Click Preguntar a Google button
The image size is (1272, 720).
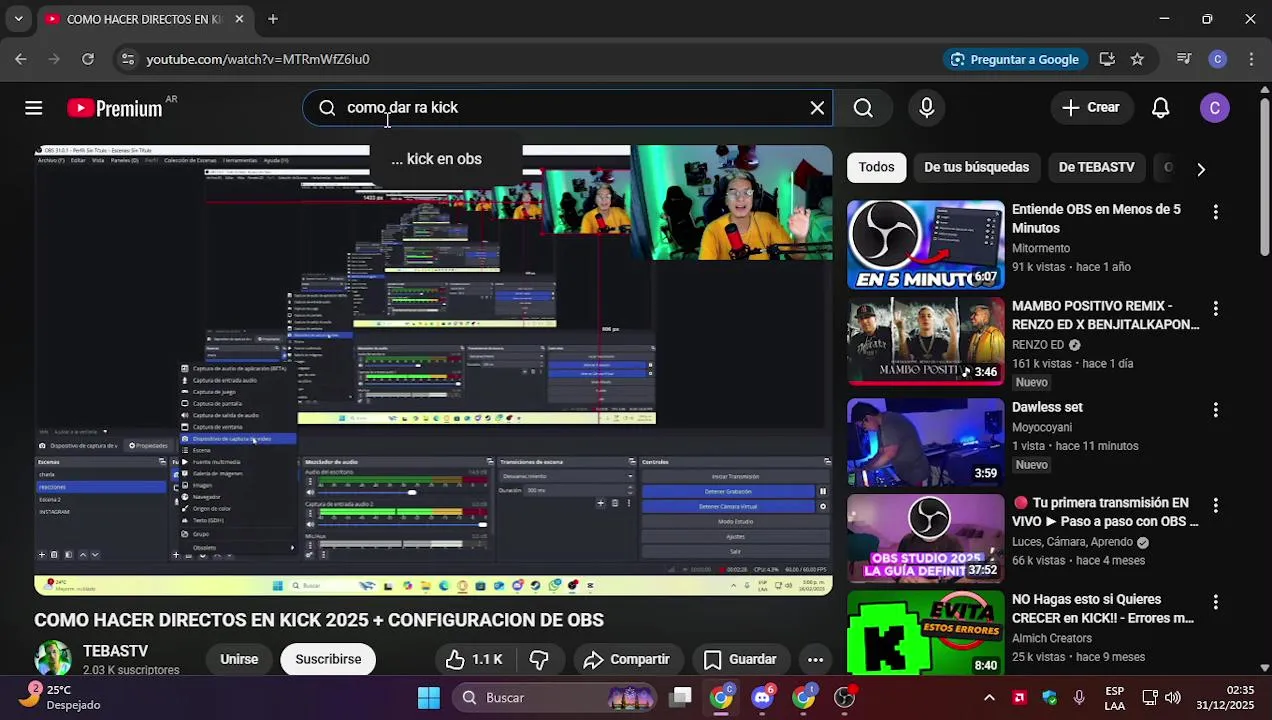click(1014, 59)
